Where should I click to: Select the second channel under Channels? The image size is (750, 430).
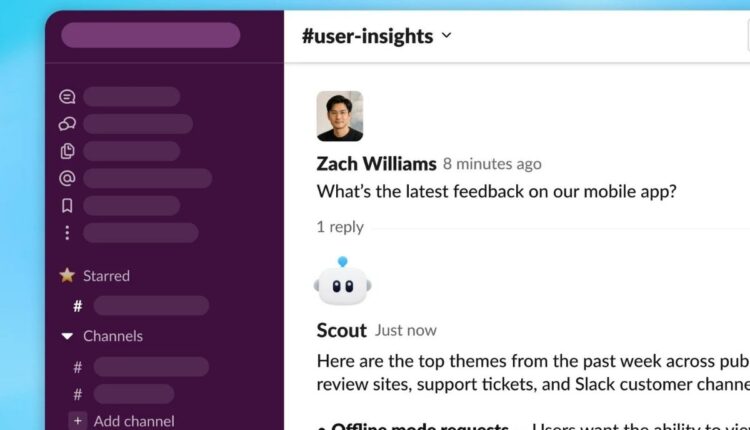(133, 394)
